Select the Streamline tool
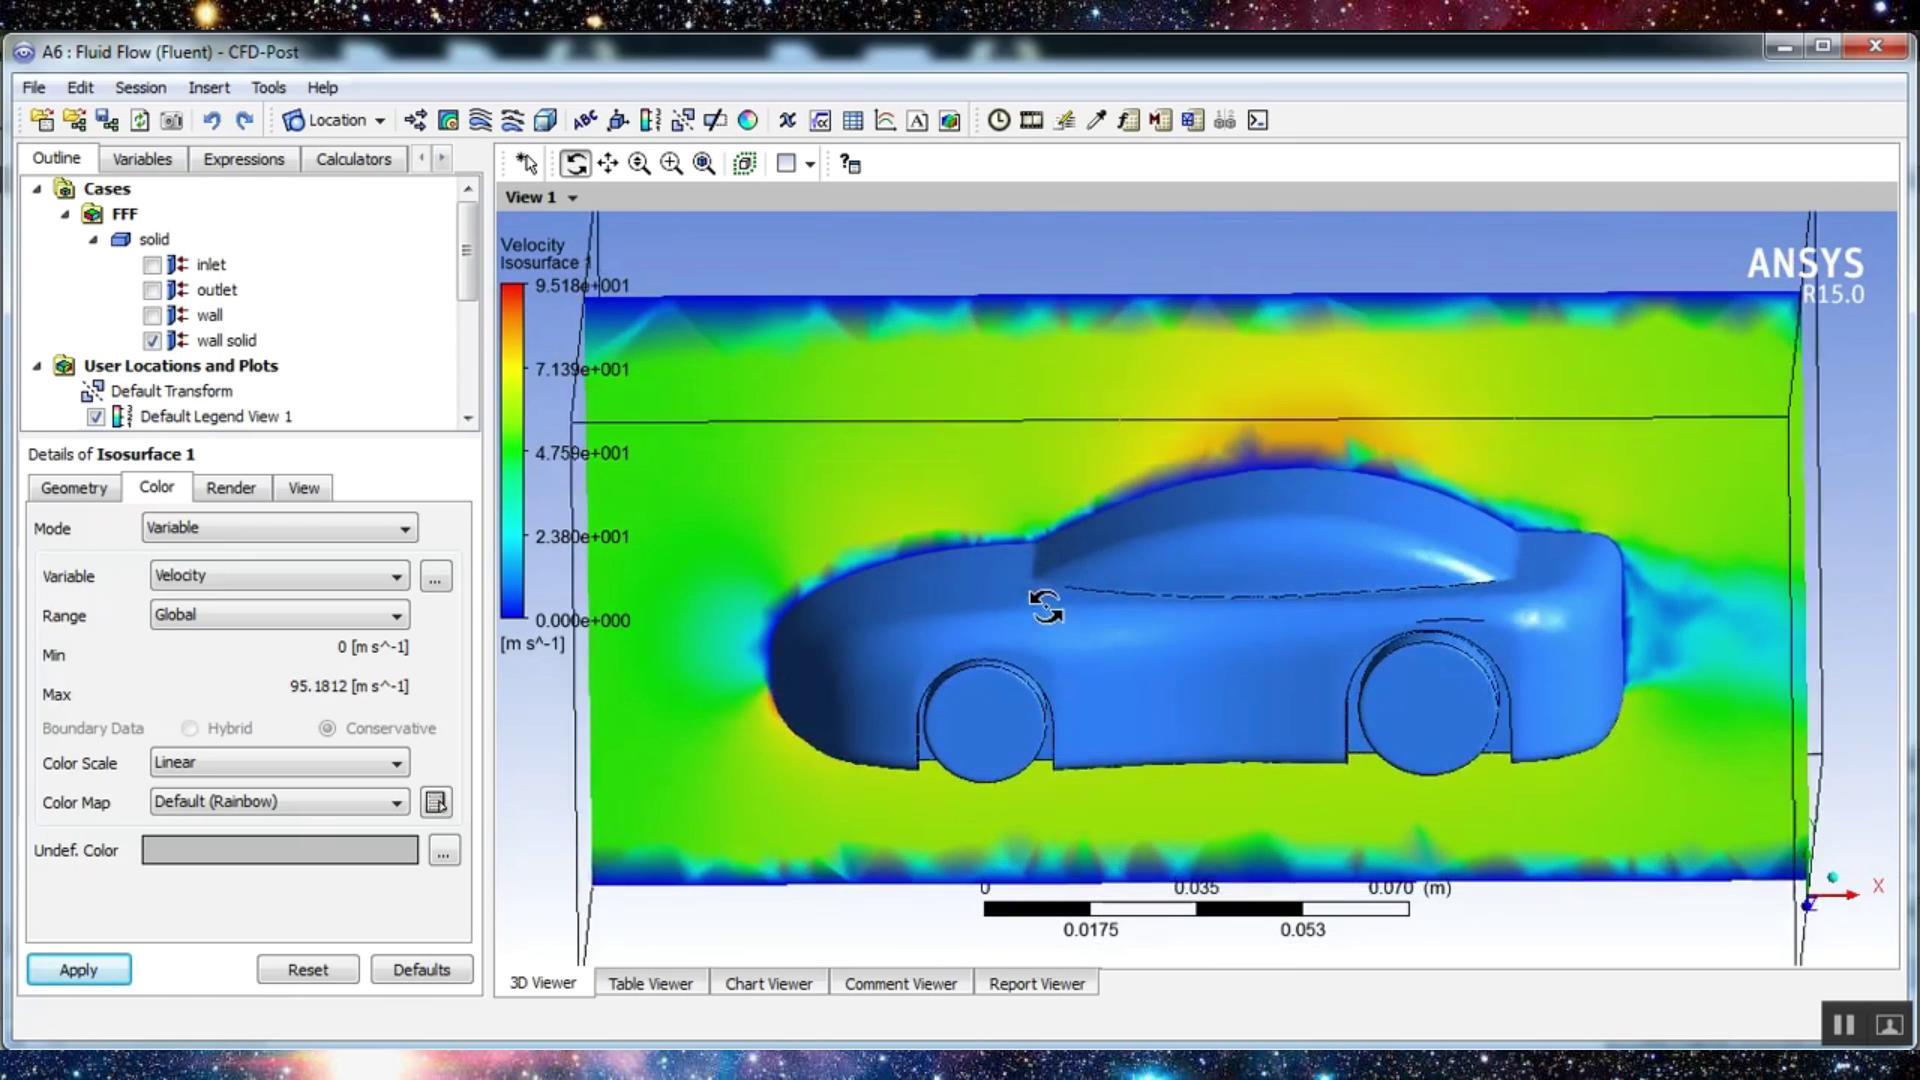 480,121
